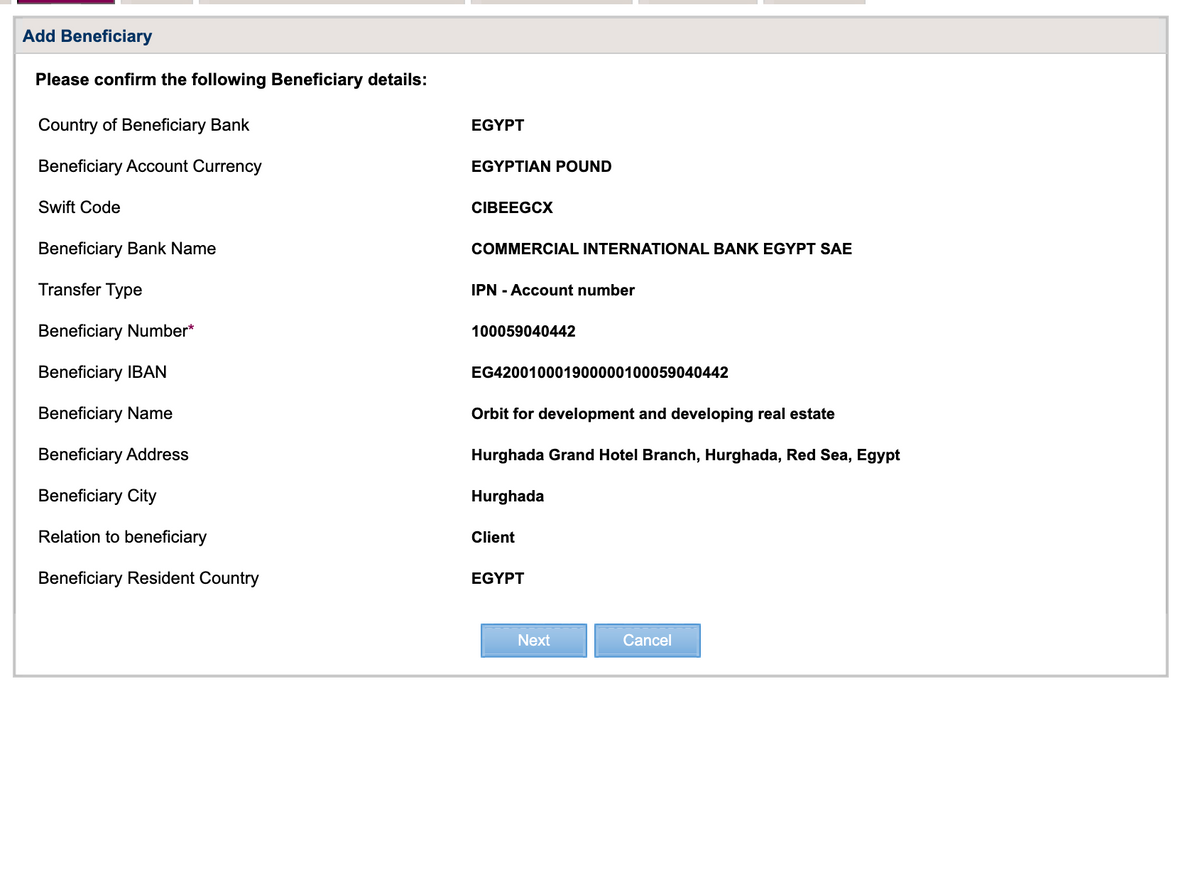Click the COMMERCIAL INTERNATIONAL BANK EGYPT SAE text
Viewport: 1200px width, 875px height.
[662, 249]
